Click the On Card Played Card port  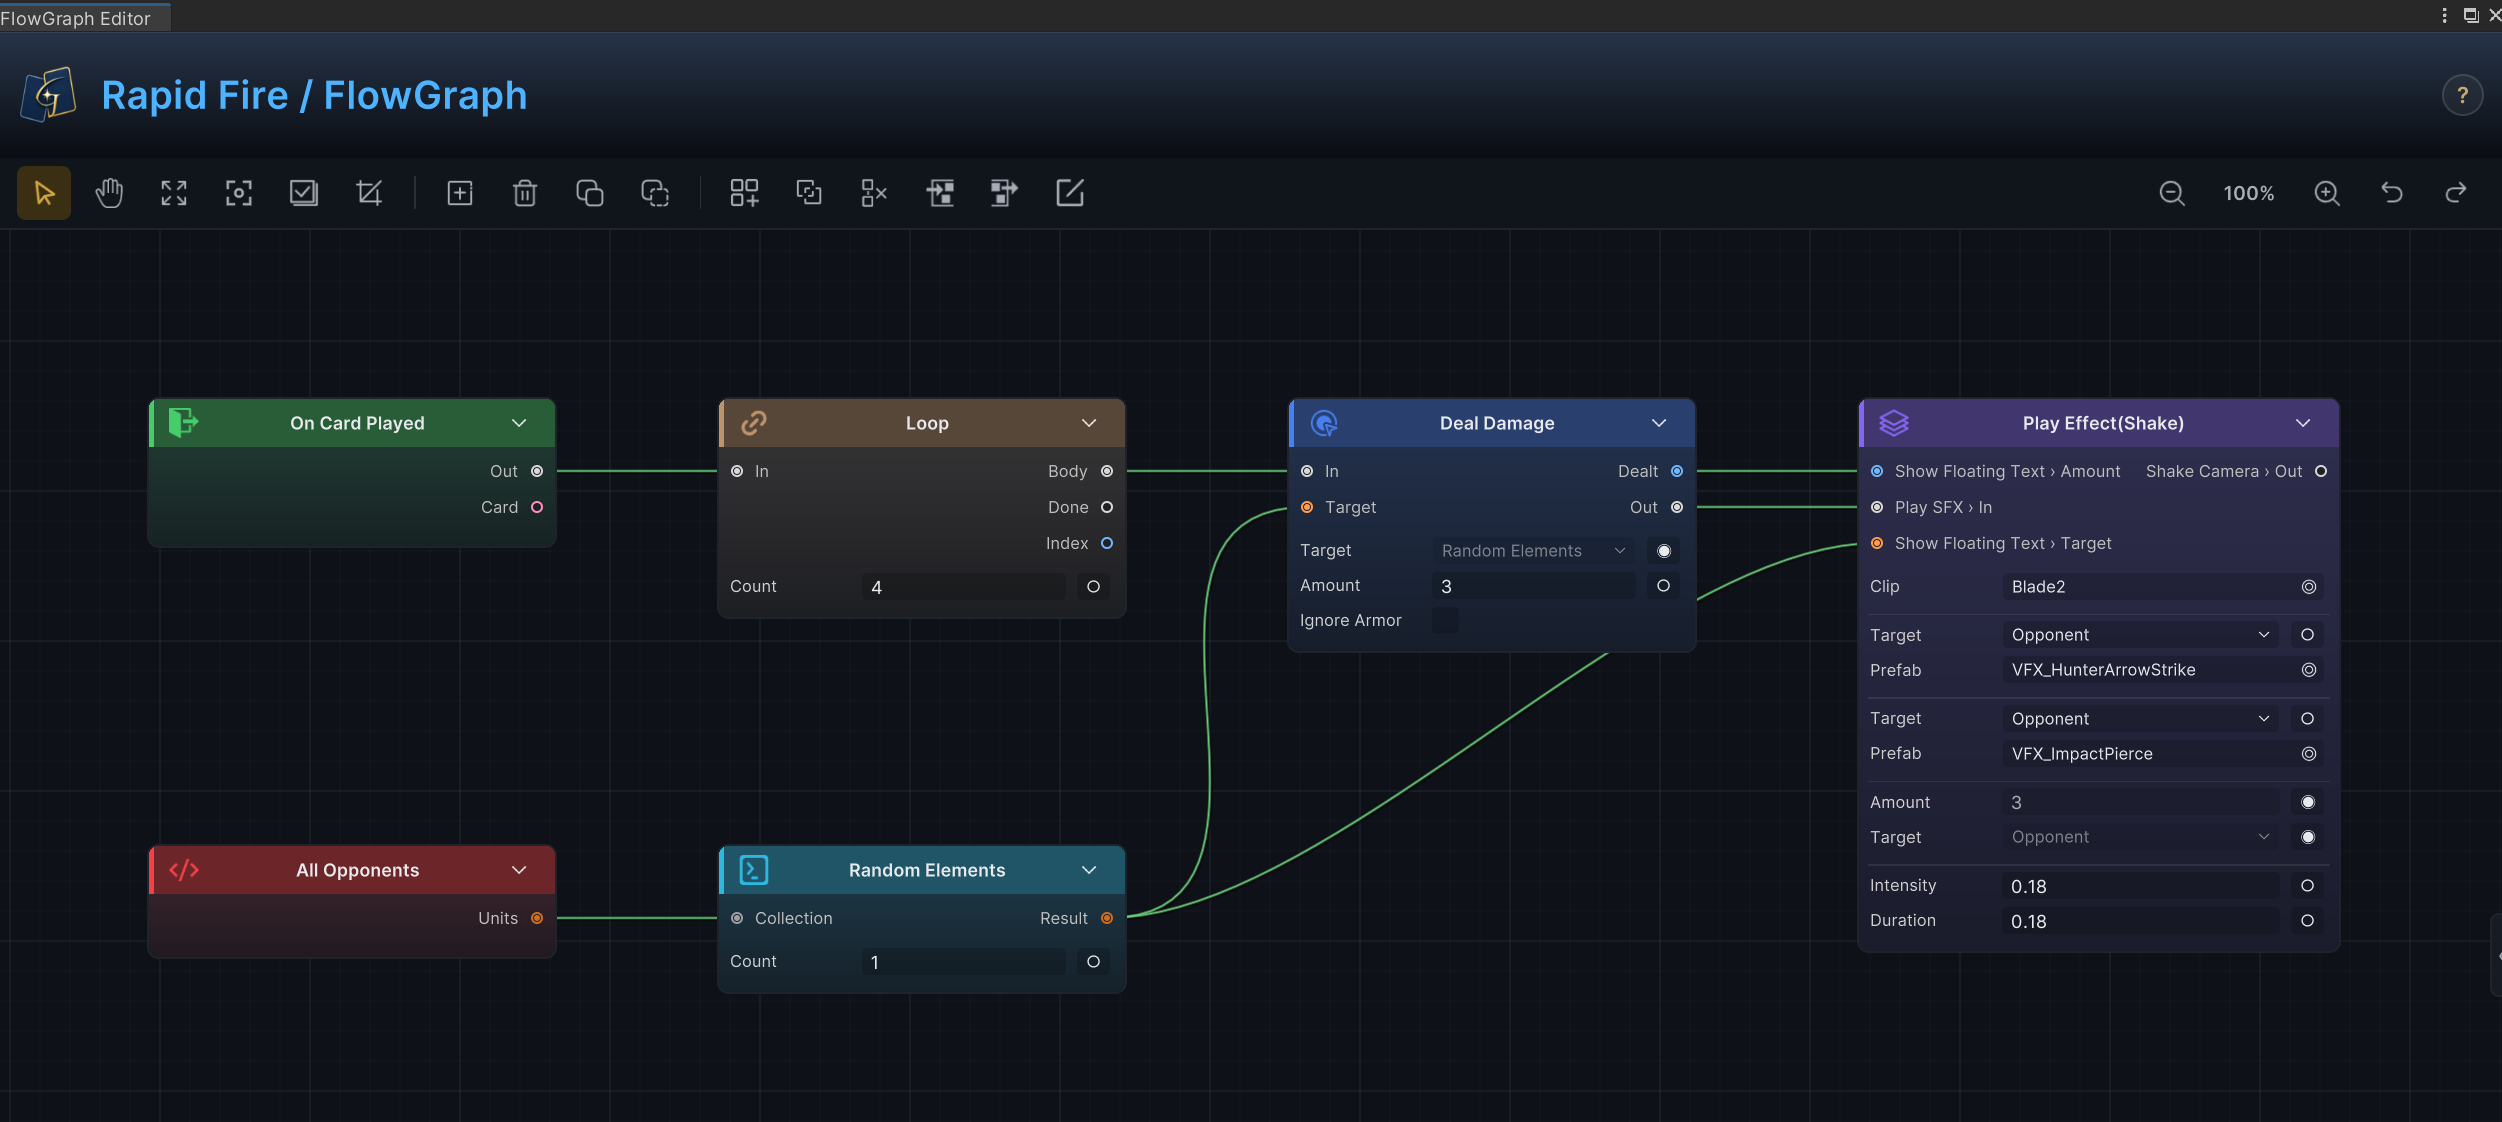537,507
